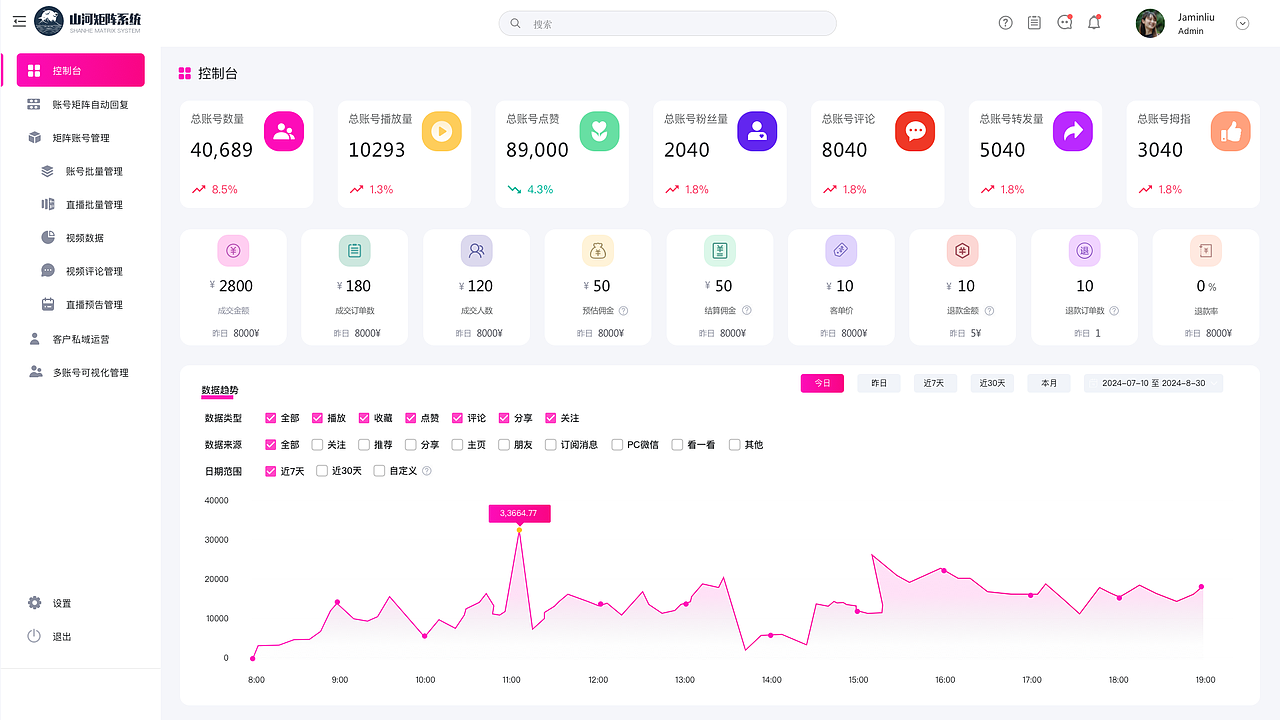This screenshot has height=720, width=1280.
Task: Click the Jaminliu avatar photo
Action: [x=1150, y=23]
